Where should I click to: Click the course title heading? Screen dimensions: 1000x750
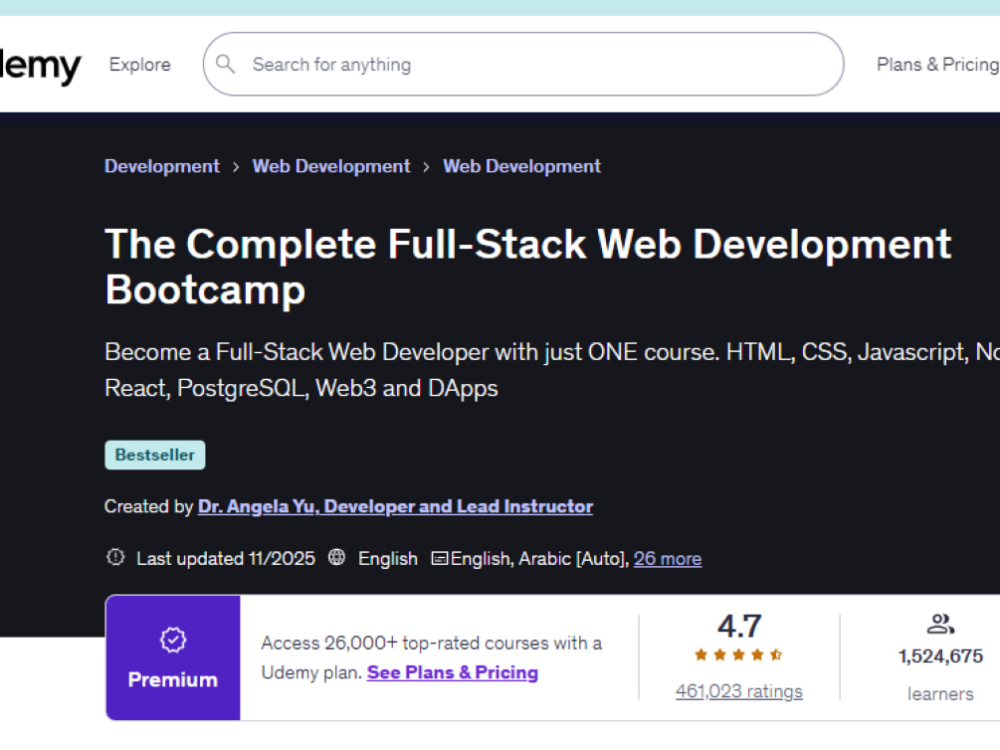528,267
